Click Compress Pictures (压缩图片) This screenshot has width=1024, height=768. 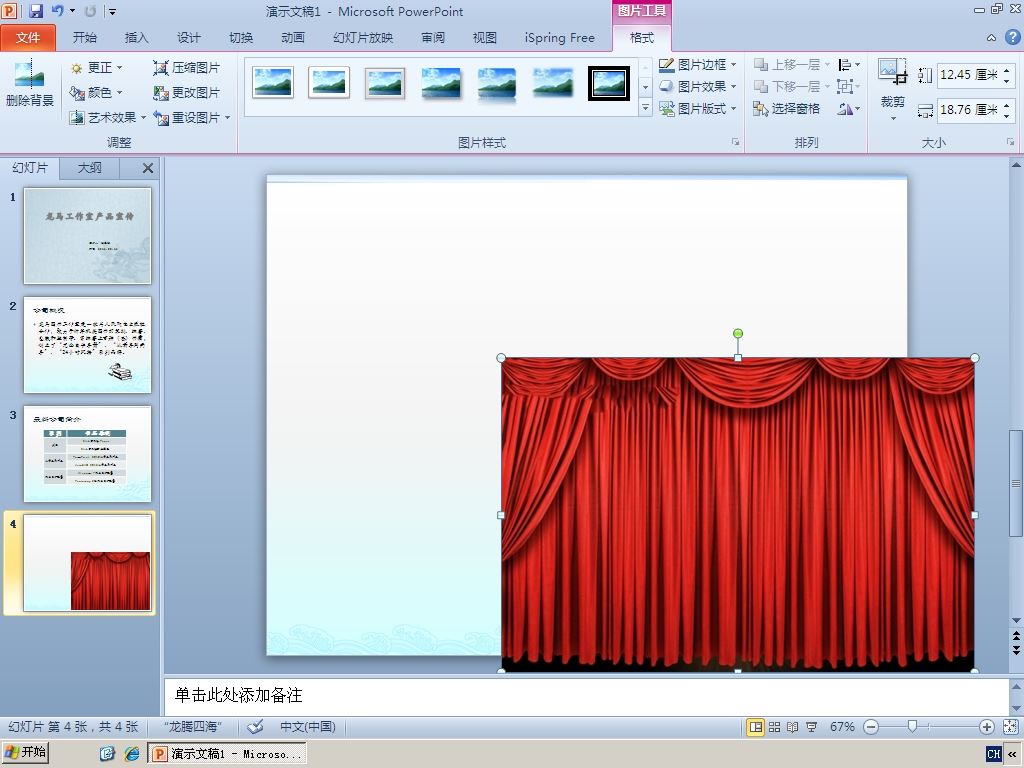click(187, 67)
